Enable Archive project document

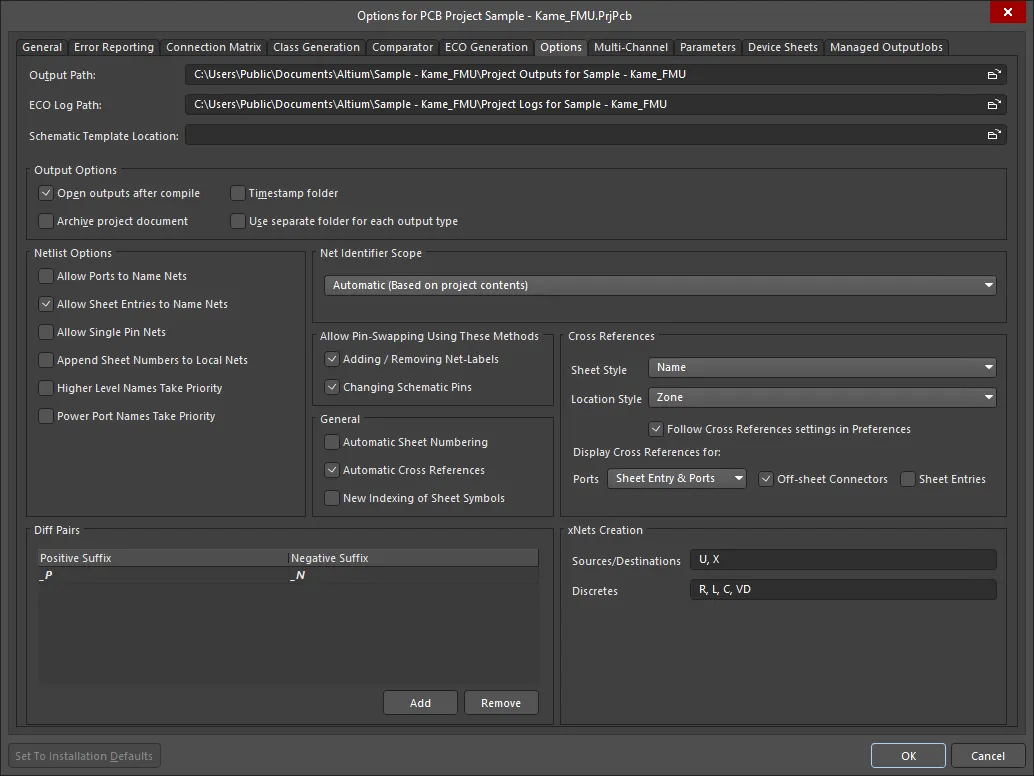46,221
